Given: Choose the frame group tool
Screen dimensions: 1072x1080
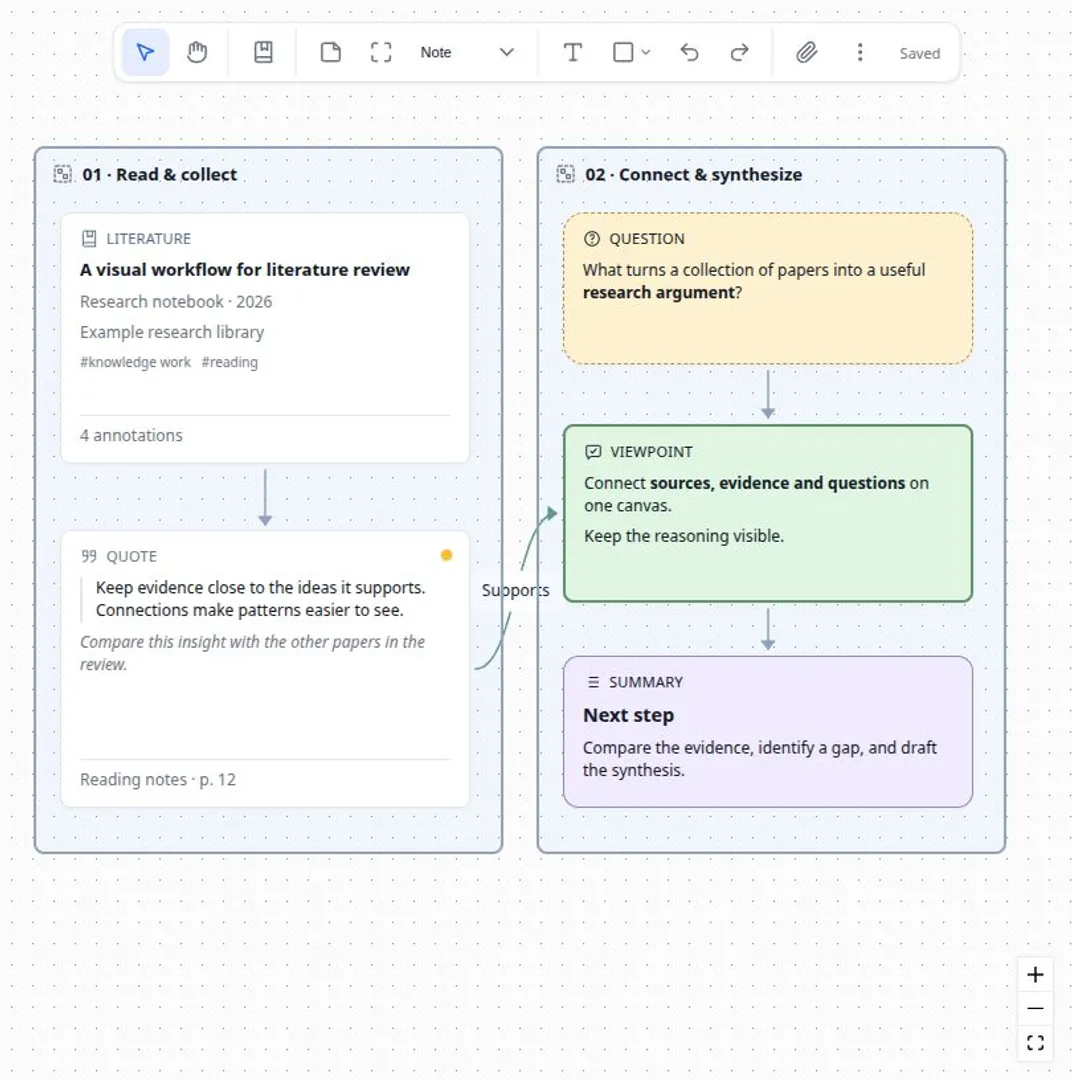Looking at the screenshot, I should [x=381, y=52].
